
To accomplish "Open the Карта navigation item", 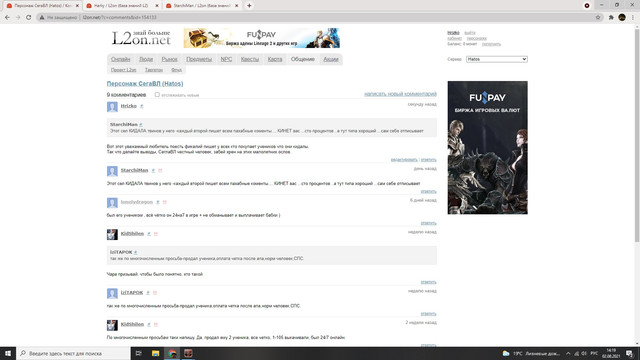I will 275,59.
